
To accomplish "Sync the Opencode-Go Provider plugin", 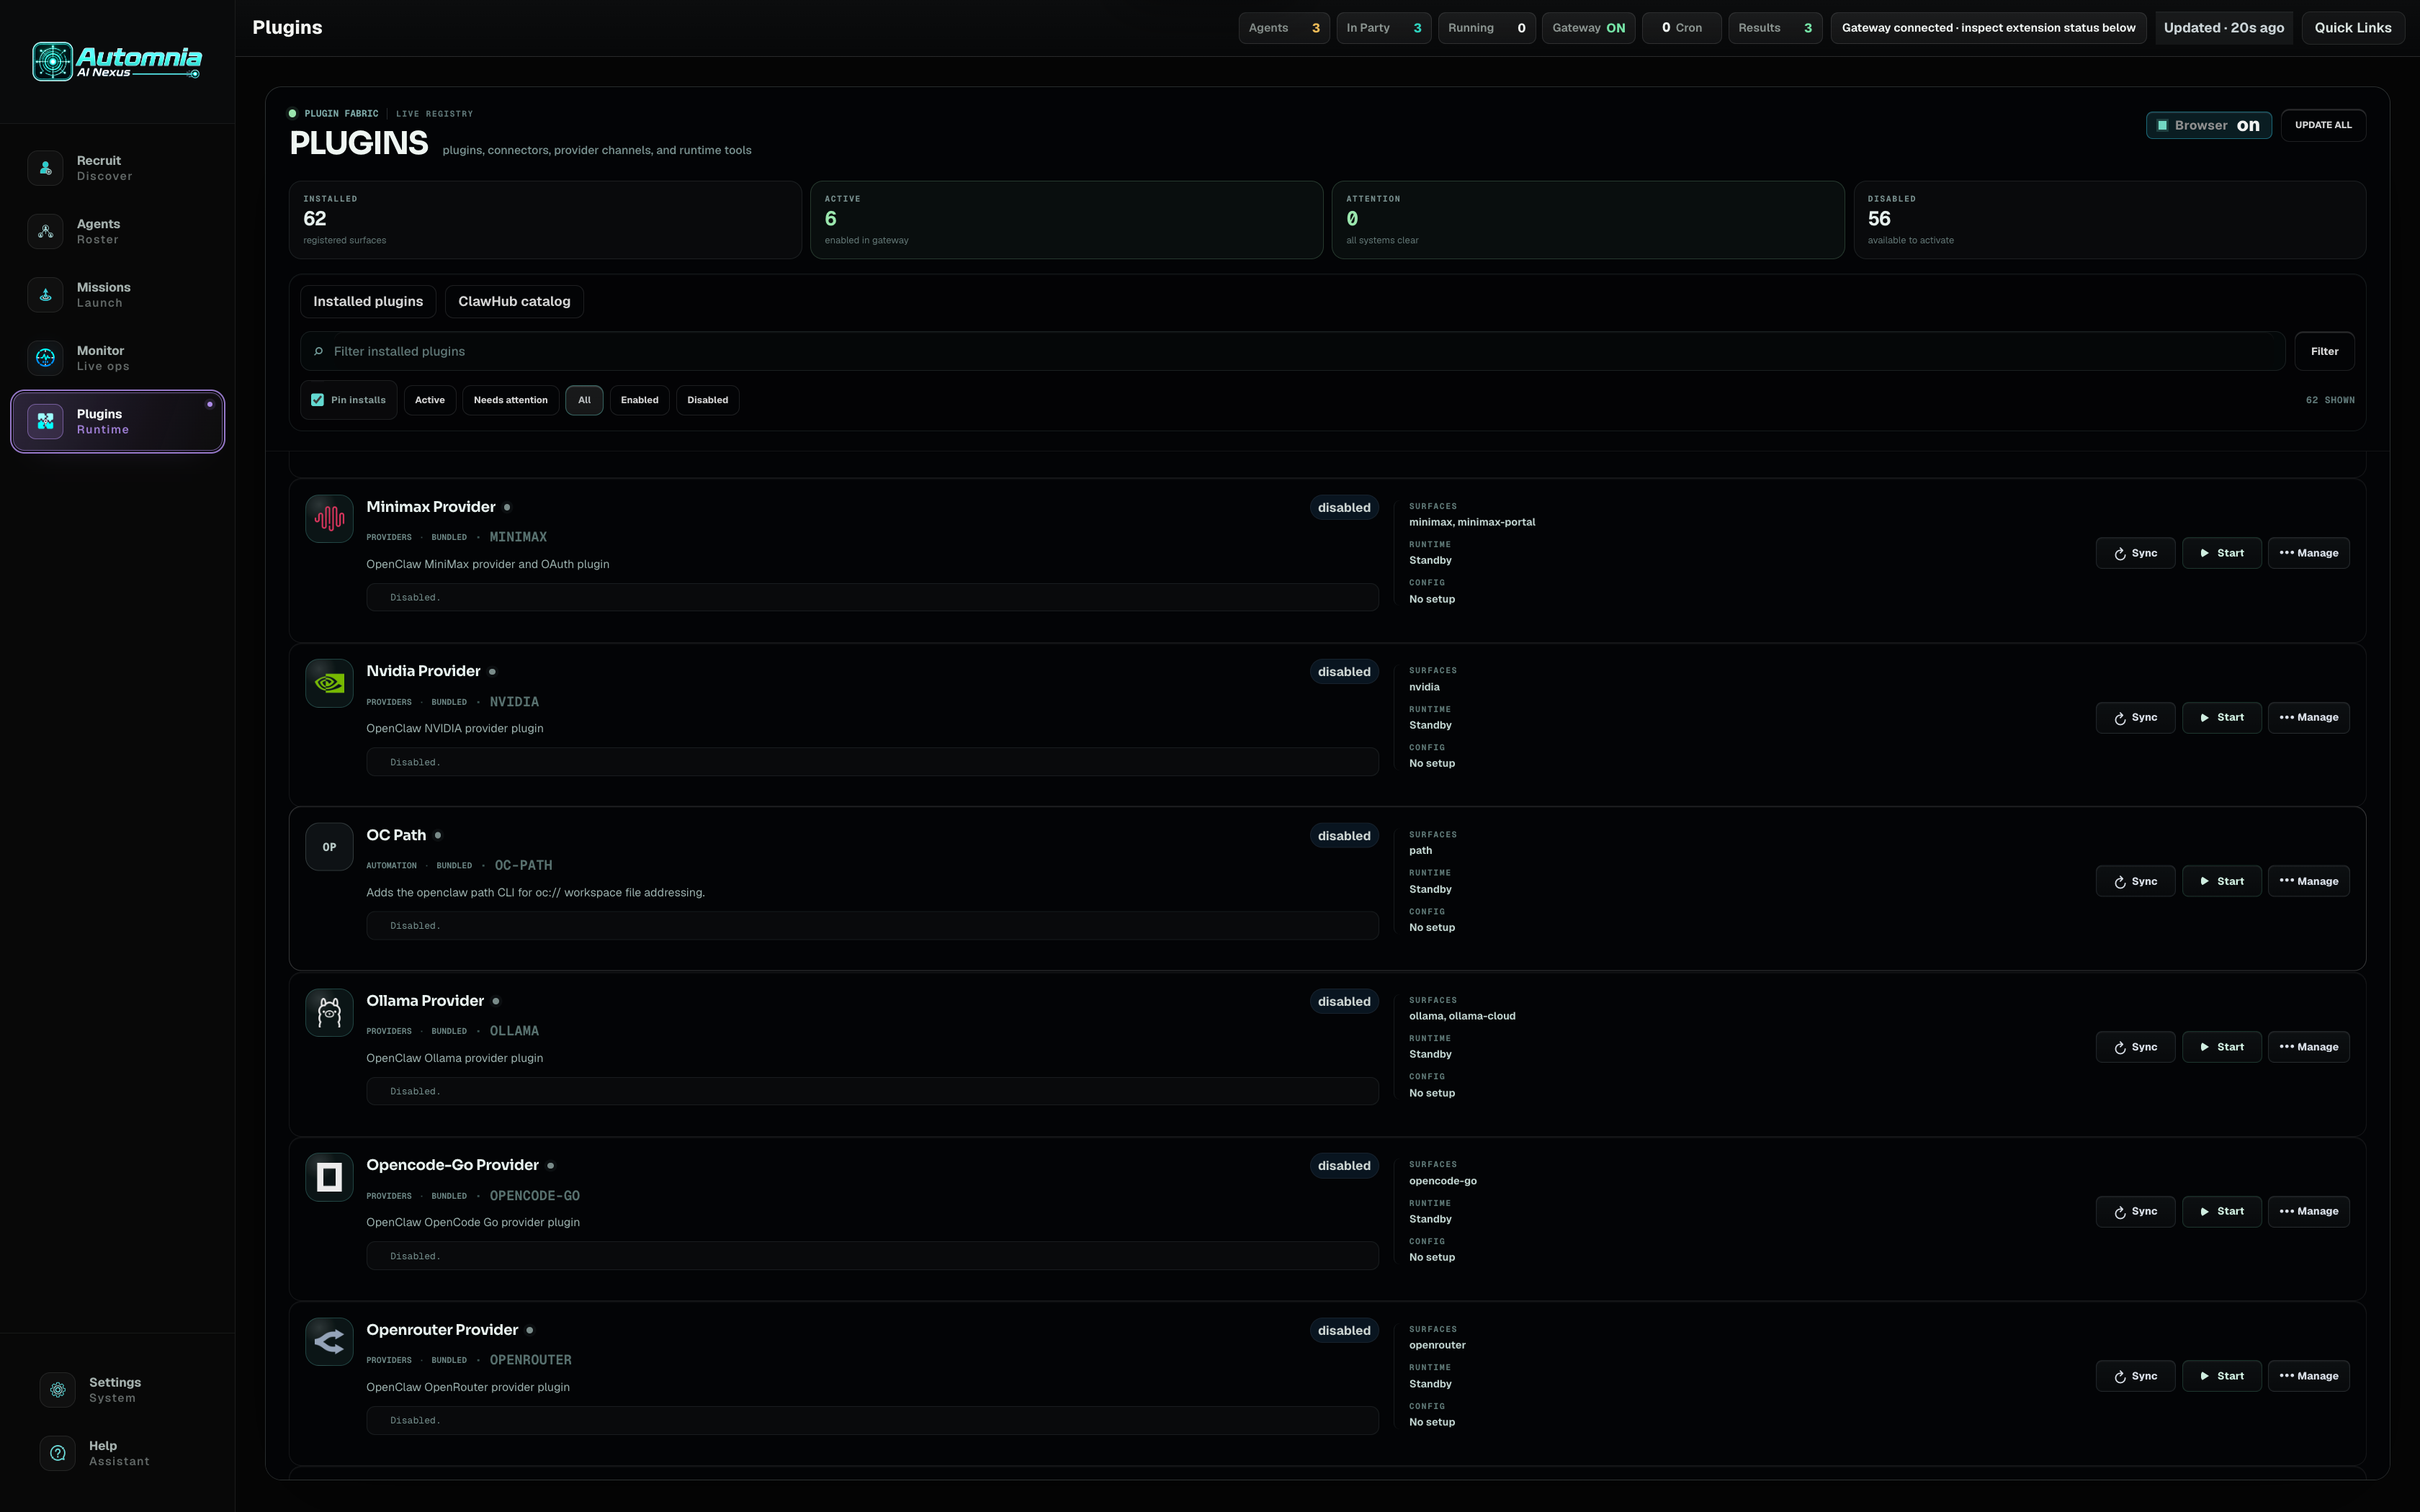I will click(x=2135, y=1211).
